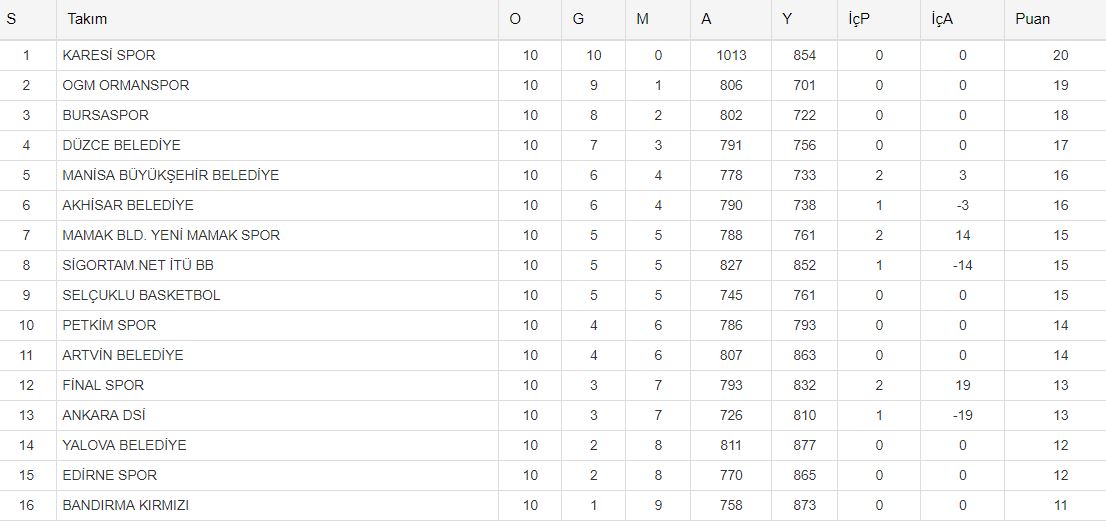Click the İçA column header
The image size is (1106, 528).
coord(940,19)
